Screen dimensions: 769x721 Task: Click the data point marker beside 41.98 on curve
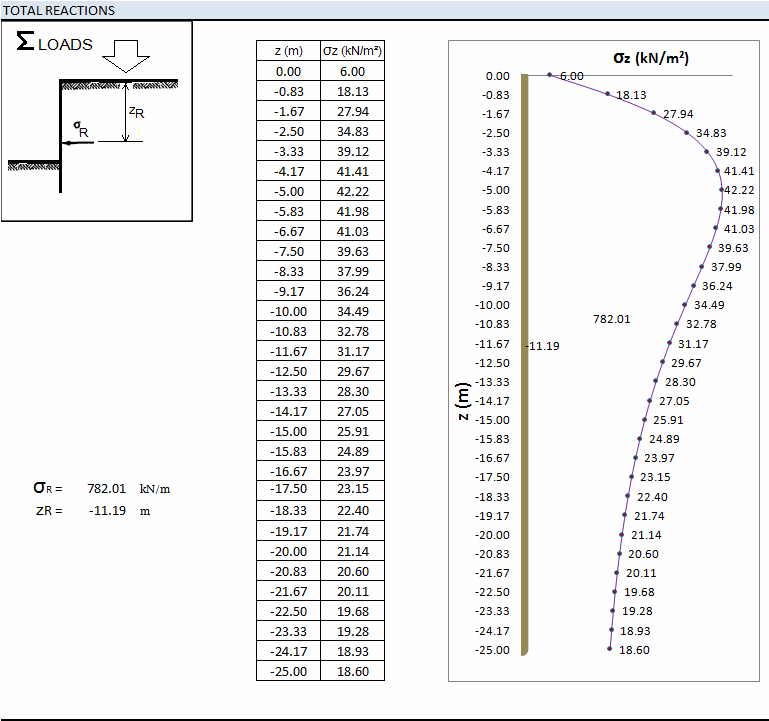[720, 209]
